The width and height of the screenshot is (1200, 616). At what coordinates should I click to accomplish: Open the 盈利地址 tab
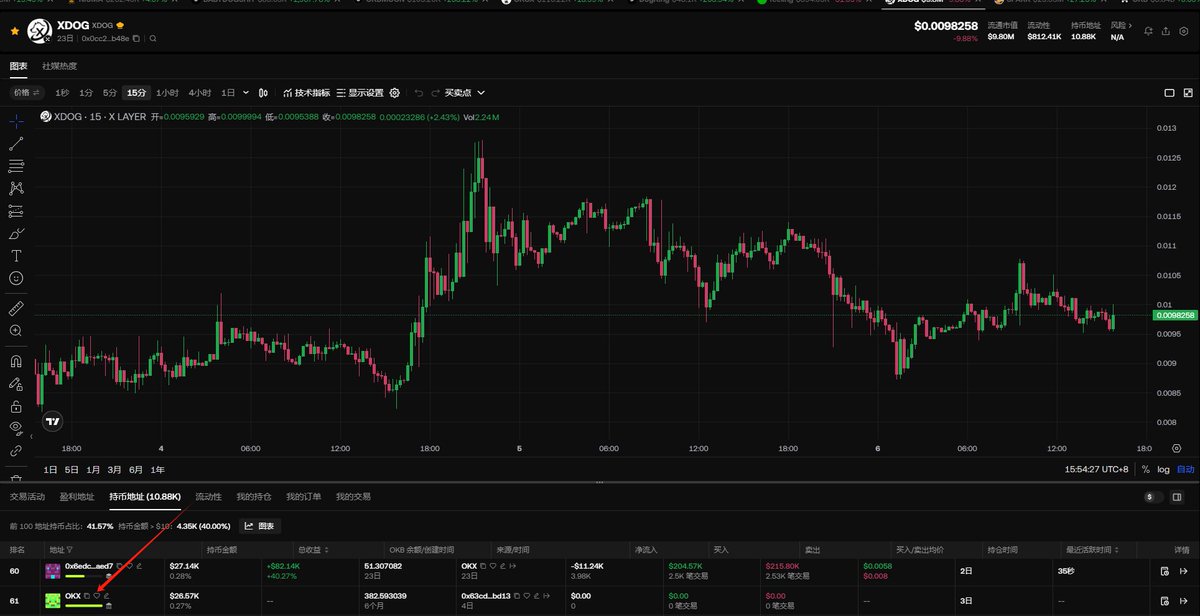[77, 496]
